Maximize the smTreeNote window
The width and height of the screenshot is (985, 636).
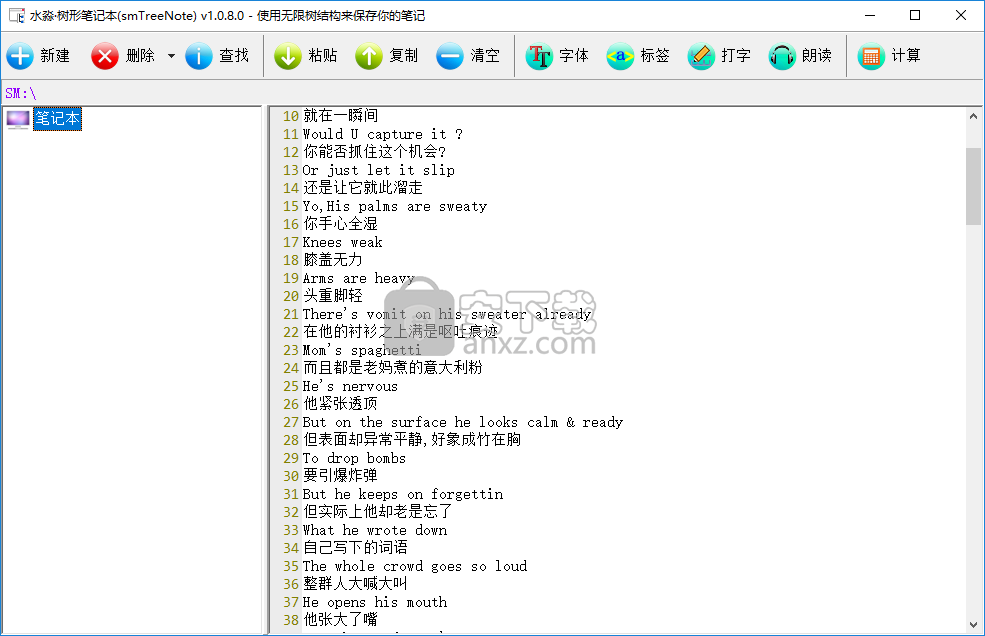point(915,15)
